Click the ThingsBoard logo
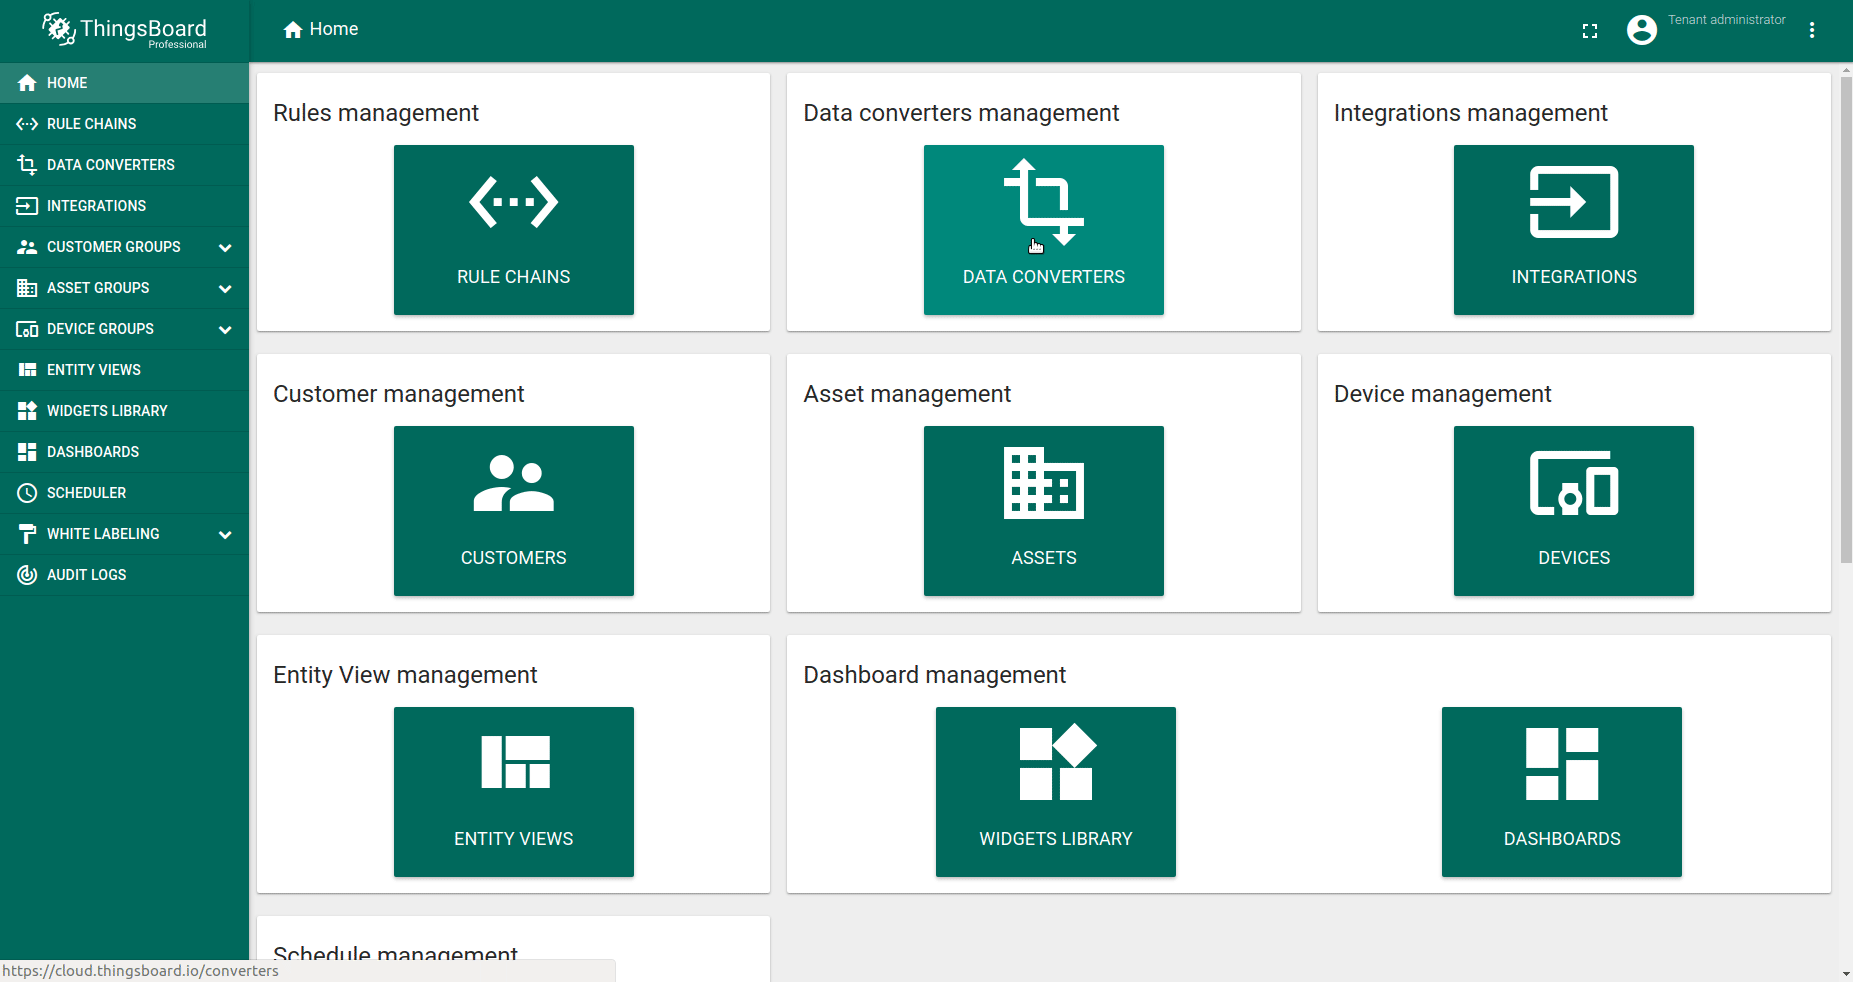1853x982 pixels. click(x=124, y=31)
